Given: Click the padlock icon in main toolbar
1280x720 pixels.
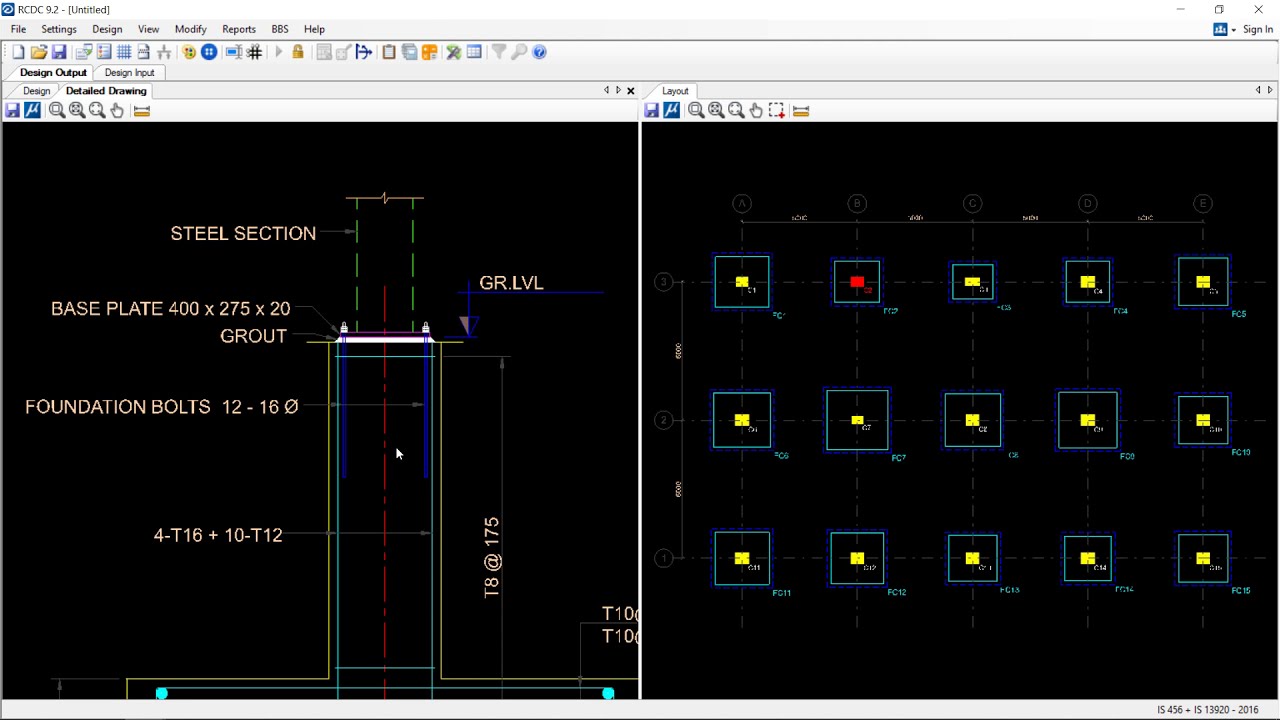Looking at the screenshot, I should (x=298, y=52).
